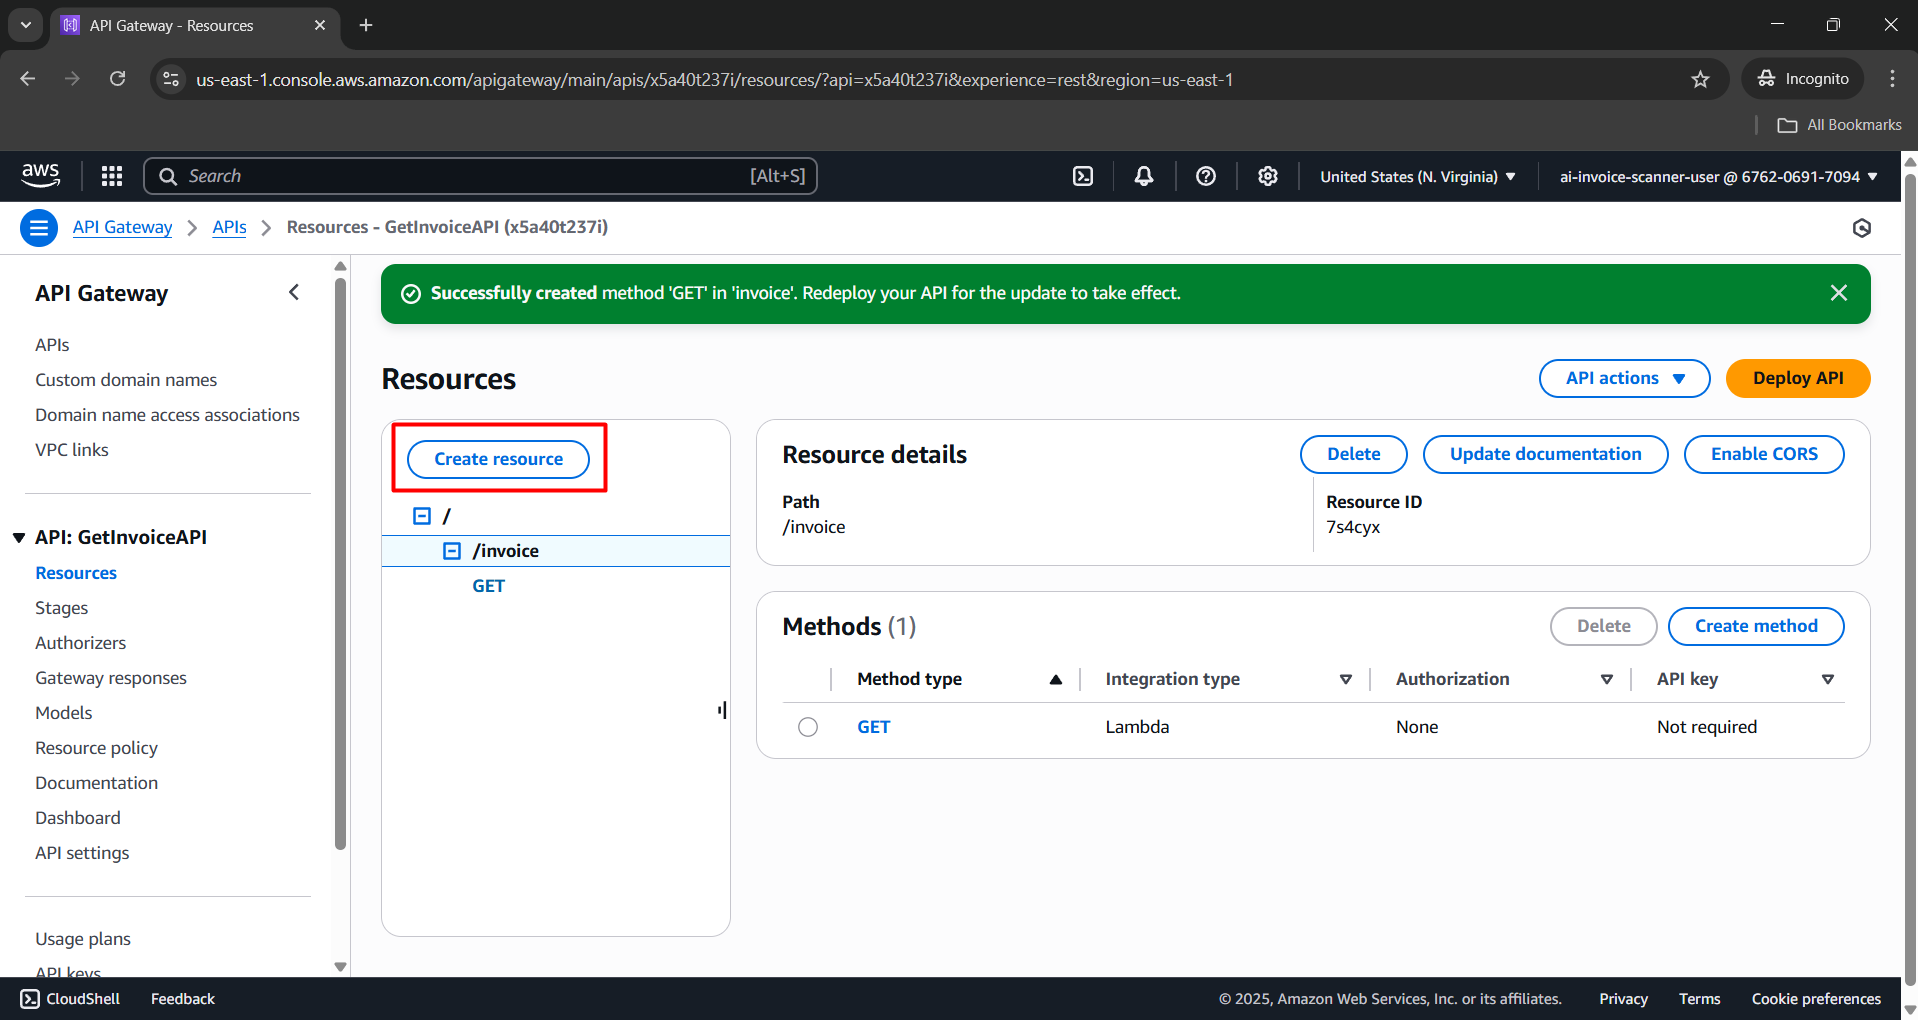Click the Create resource button
Screen dimensions: 1918x1020
click(x=498, y=459)
